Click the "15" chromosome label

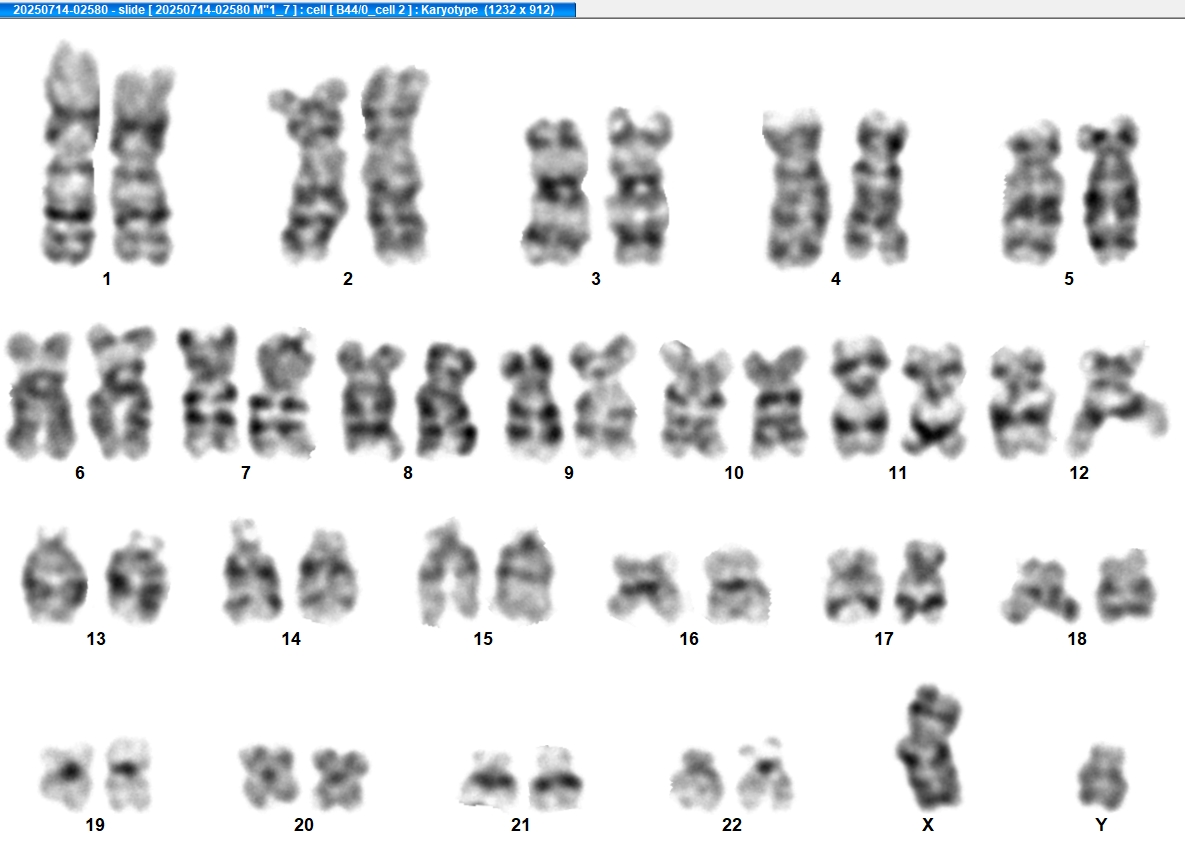[x=483, y=639]
